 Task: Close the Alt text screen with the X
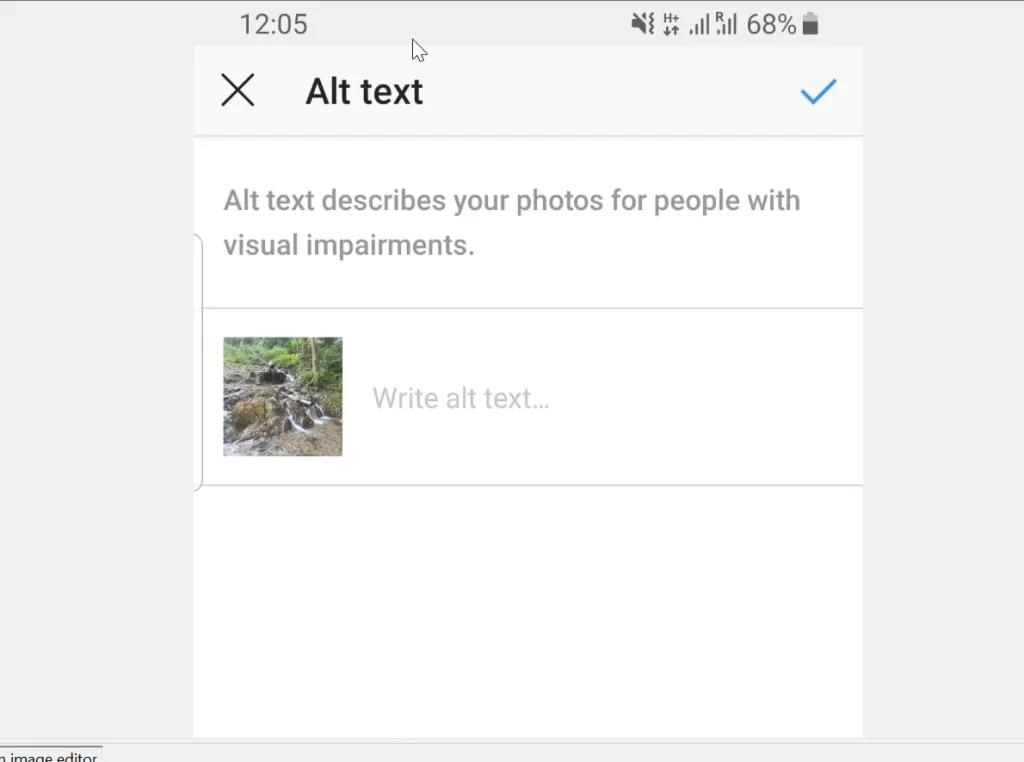[x=238, y=90]
